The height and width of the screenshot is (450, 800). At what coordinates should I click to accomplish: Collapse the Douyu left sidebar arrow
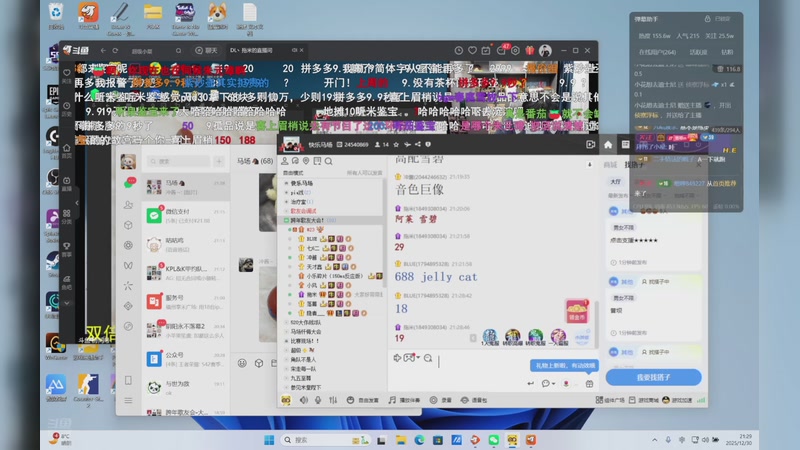click(x=77, y=203)
